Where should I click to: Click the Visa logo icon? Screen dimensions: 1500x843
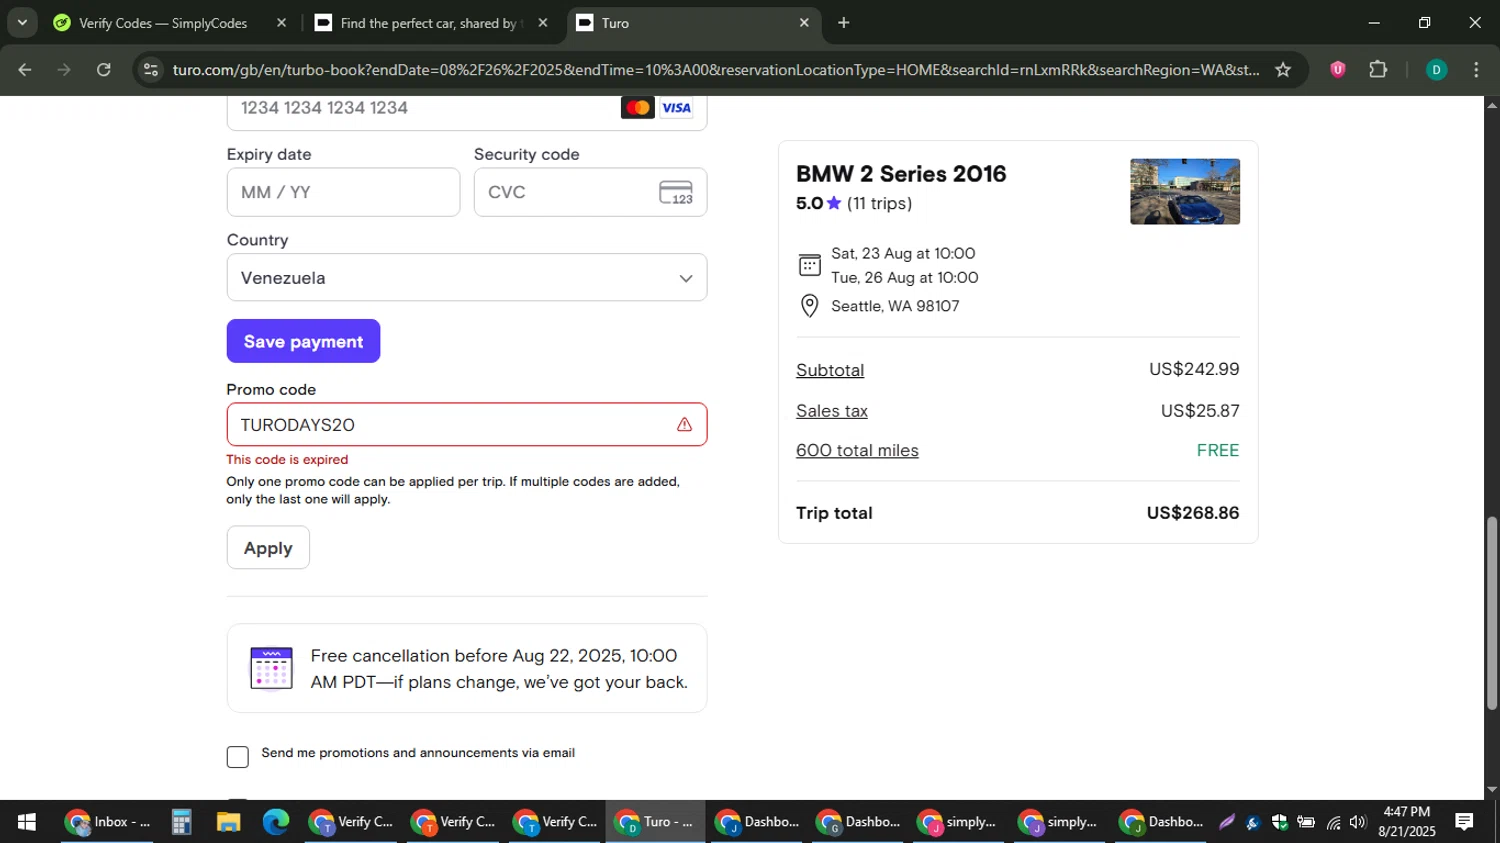pyautogui.click(x=677, y=108)
